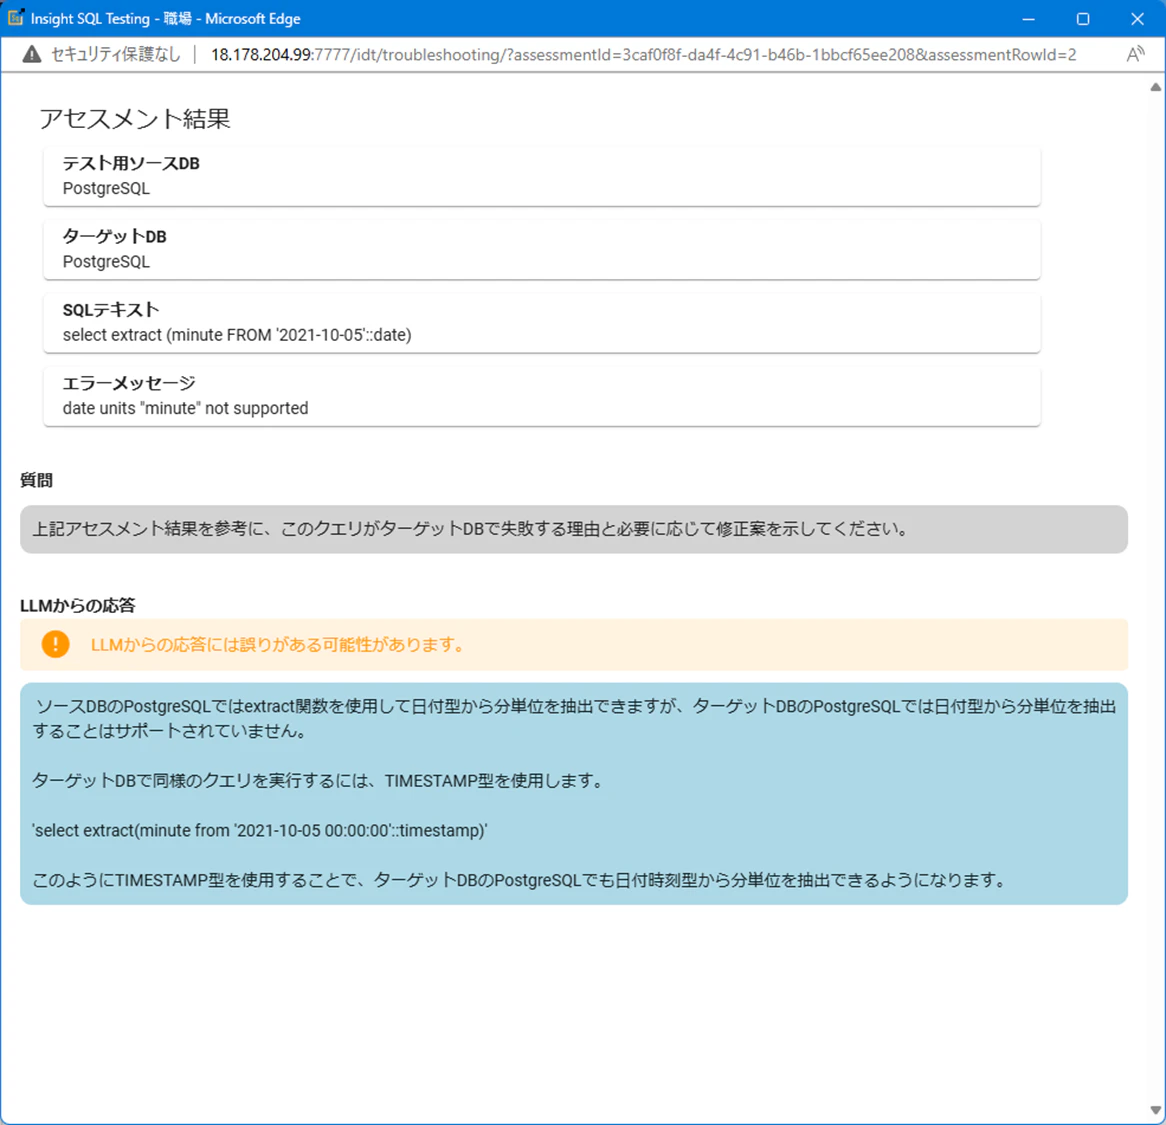Image resolution: width=1166 pixels, height=1125 pixels.
Task: Click the セキュリティ保護なし label
Action: 115,54
